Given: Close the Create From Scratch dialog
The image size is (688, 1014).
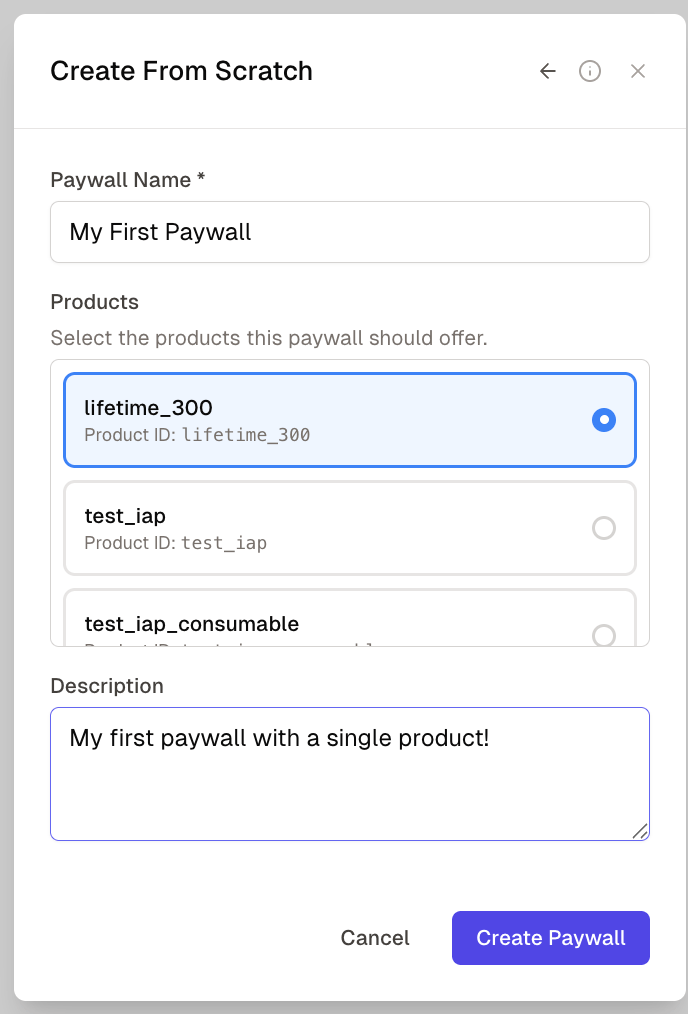Looking at the screenshot, I should pyautogui.click(x=638, y=71).
